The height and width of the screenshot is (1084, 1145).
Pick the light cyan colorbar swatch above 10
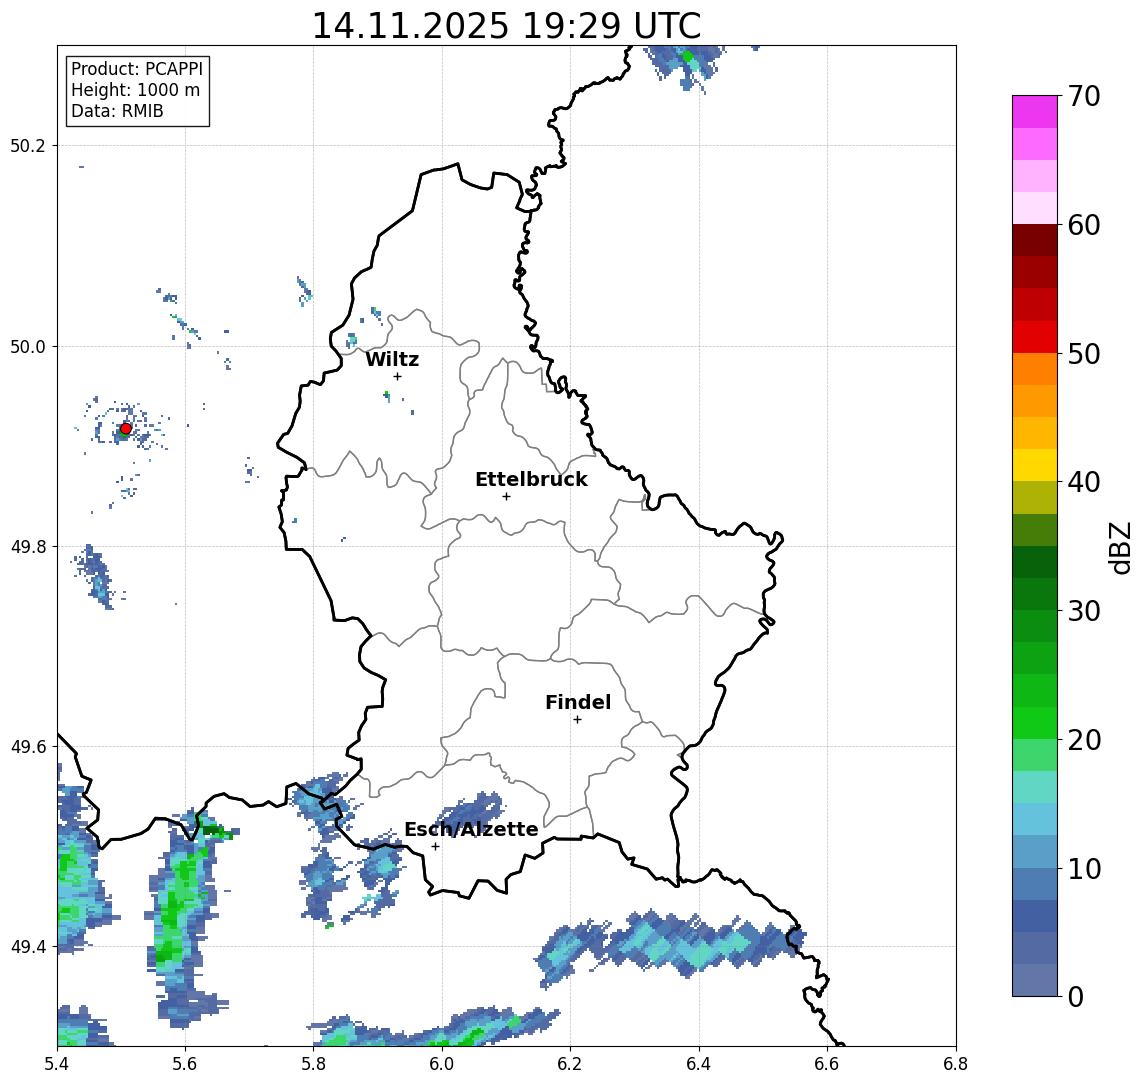[x=1035, y=819]
